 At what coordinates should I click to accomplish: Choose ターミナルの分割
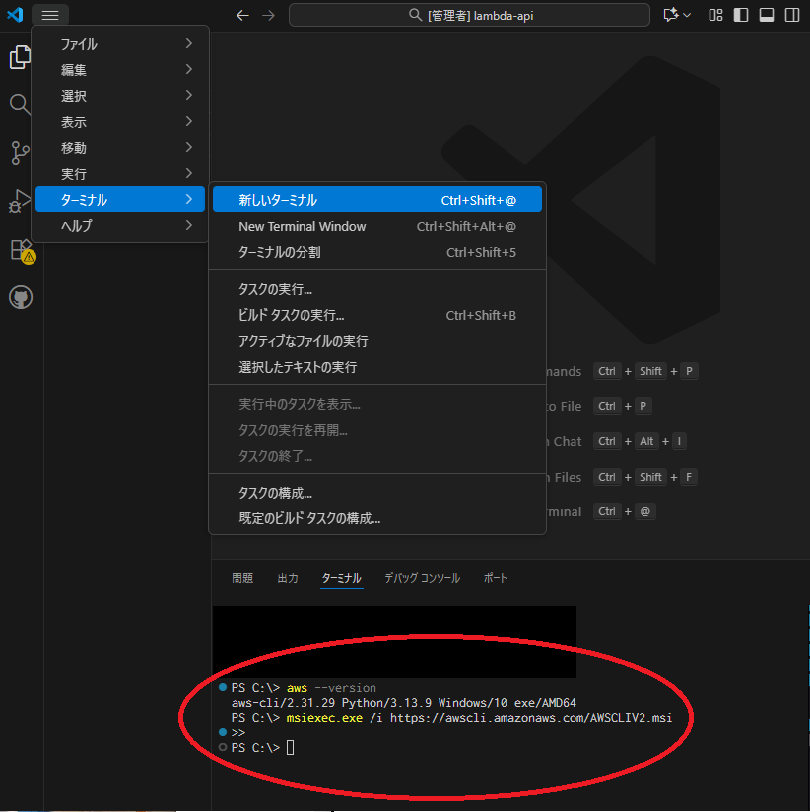tap(377, 252)
